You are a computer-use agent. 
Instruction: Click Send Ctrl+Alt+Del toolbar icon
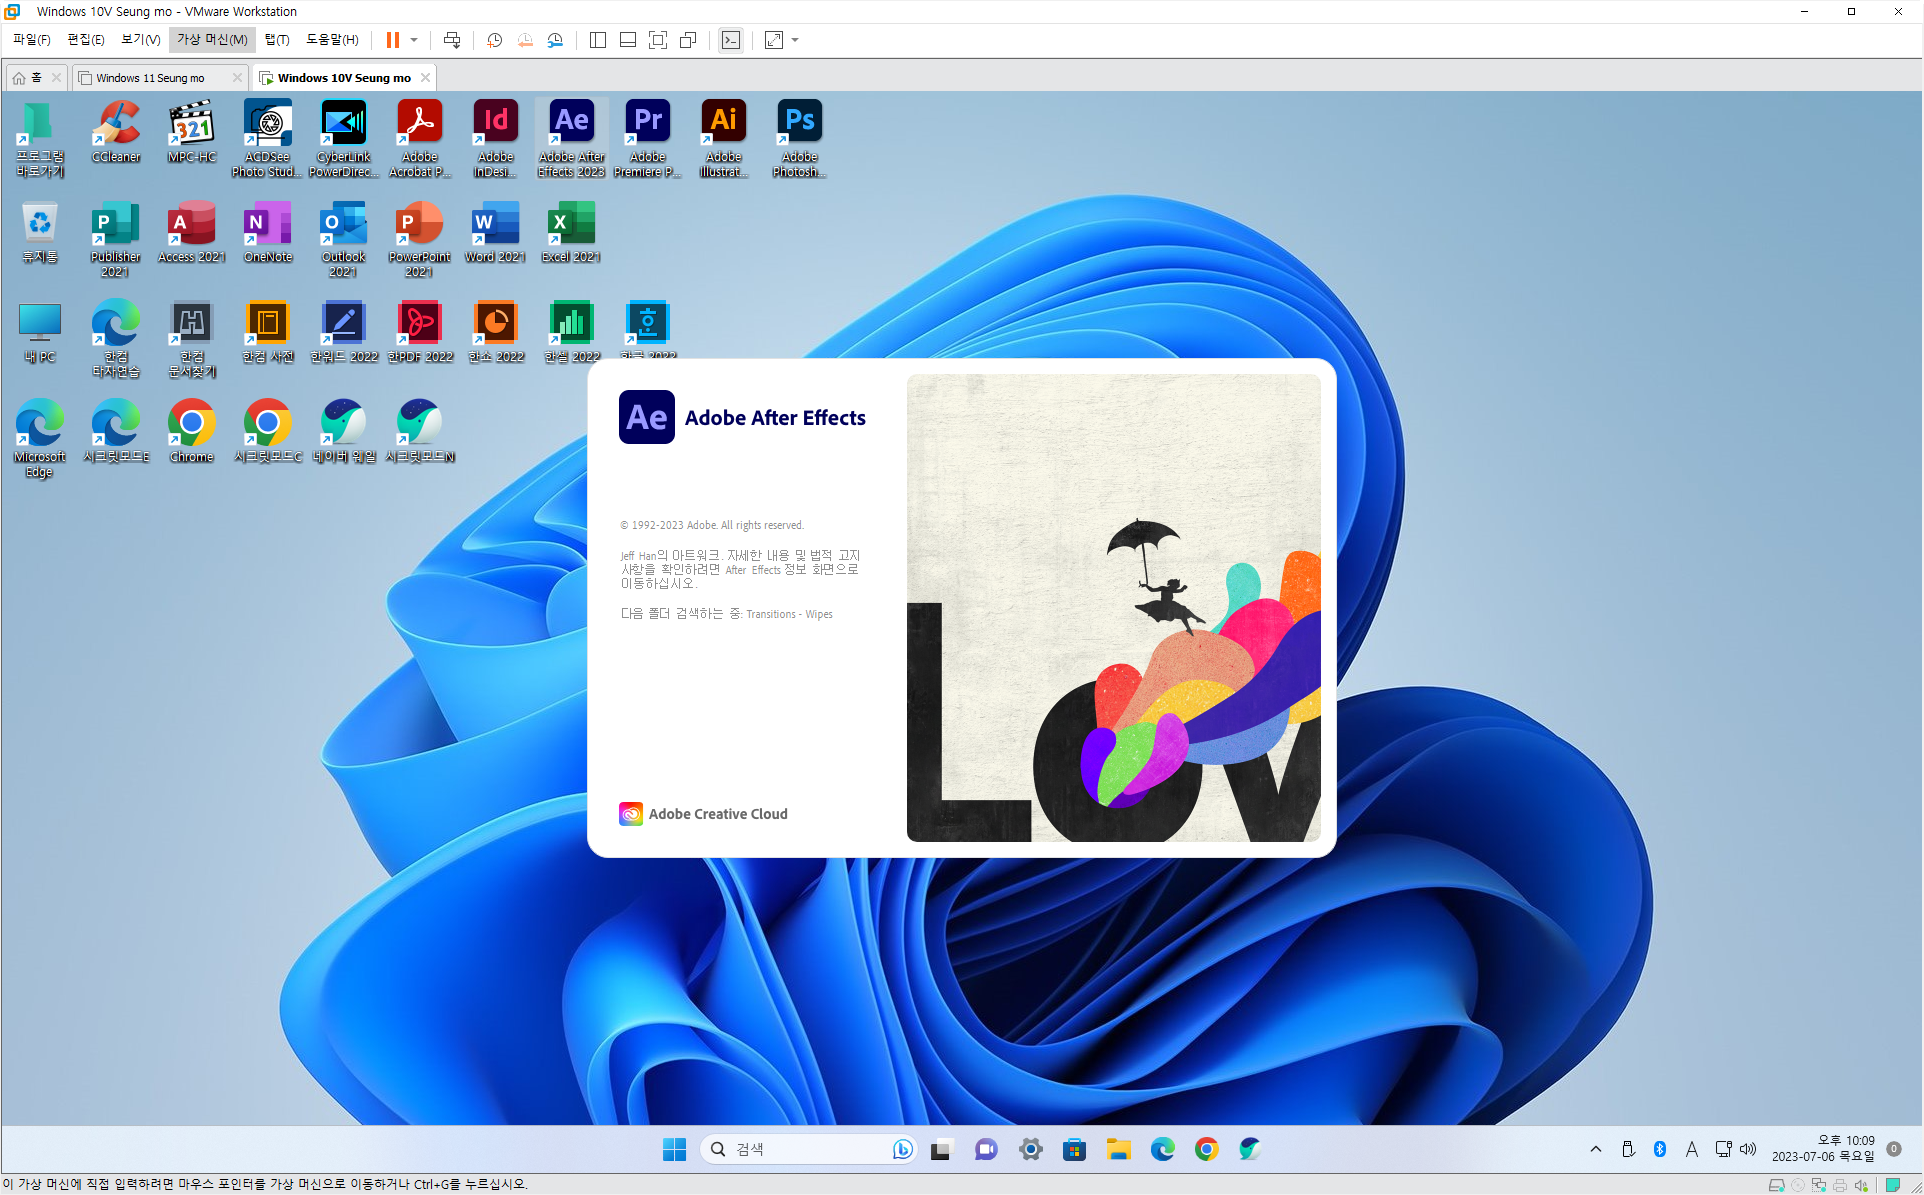pos(452,40)
